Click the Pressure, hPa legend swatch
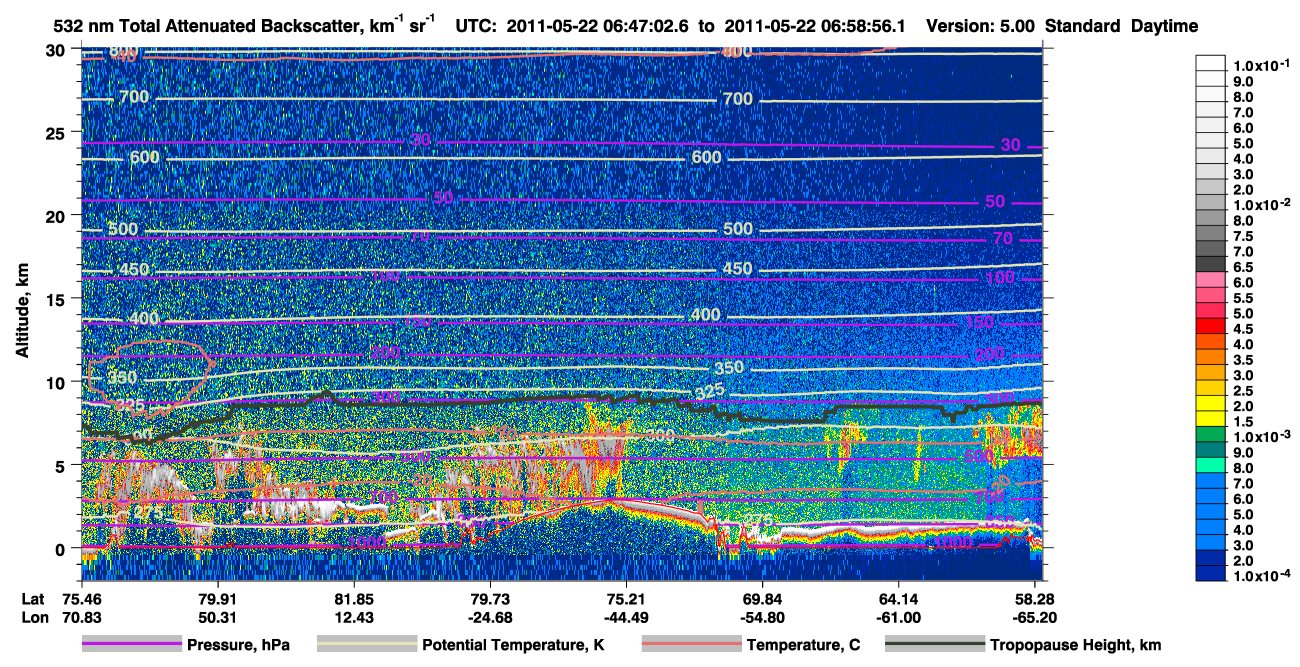The width and height of the screenshot is (1300, 667). tap(130, 645)
